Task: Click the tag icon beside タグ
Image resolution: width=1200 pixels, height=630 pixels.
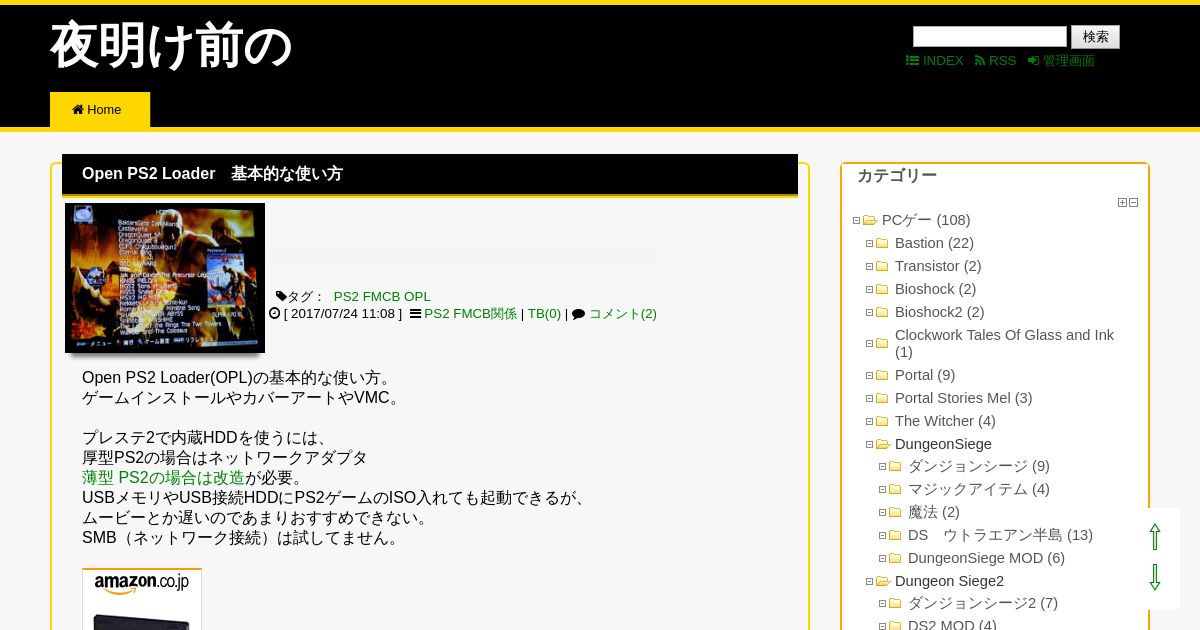Action: (x=281, y=296)
